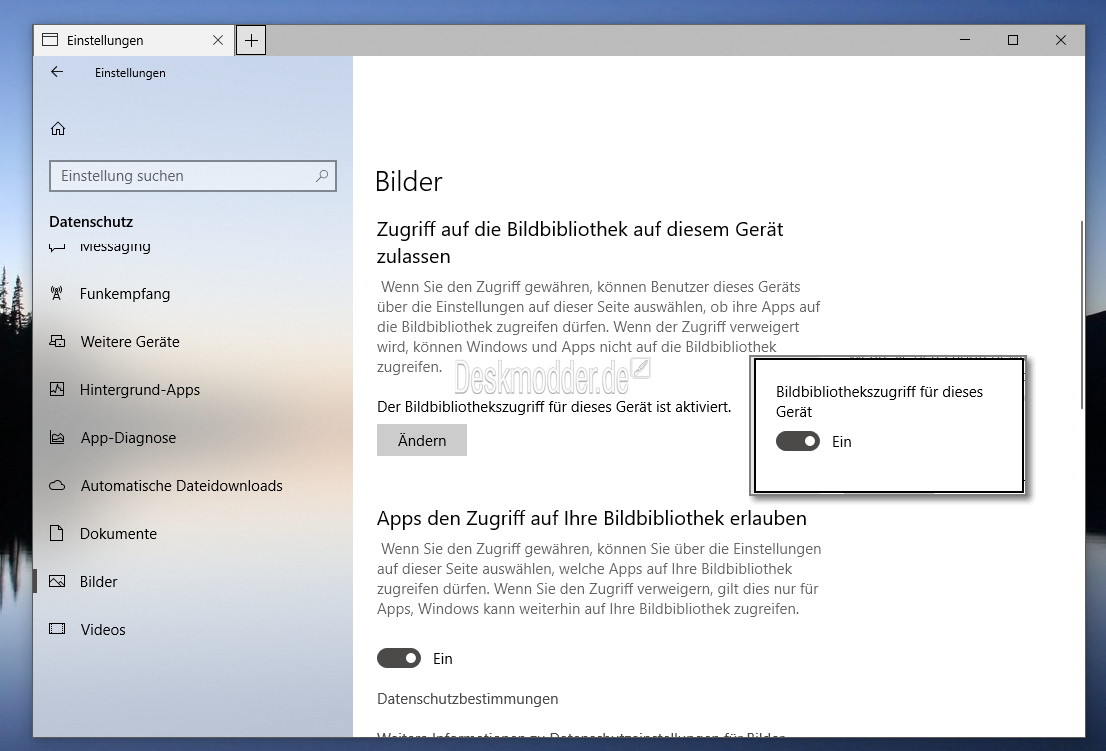Open Weitere Geräte settings
The width and height of the screenshot is (1106, 751).
click(x=193, y=341)
